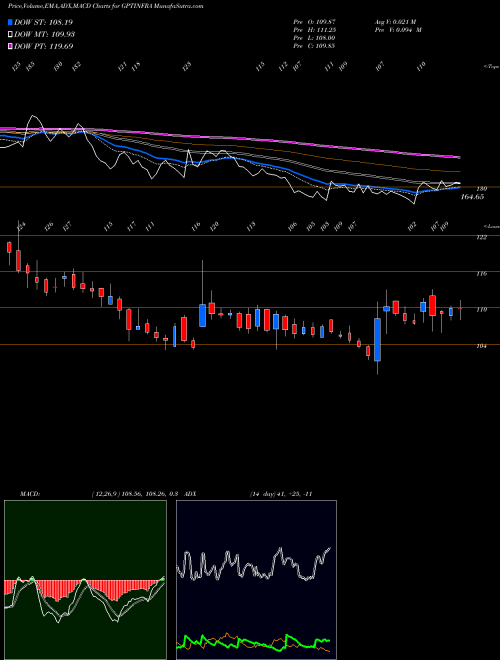Click the blue DOW ST legend swatch

pyautogui.click(x=10, y=22)
